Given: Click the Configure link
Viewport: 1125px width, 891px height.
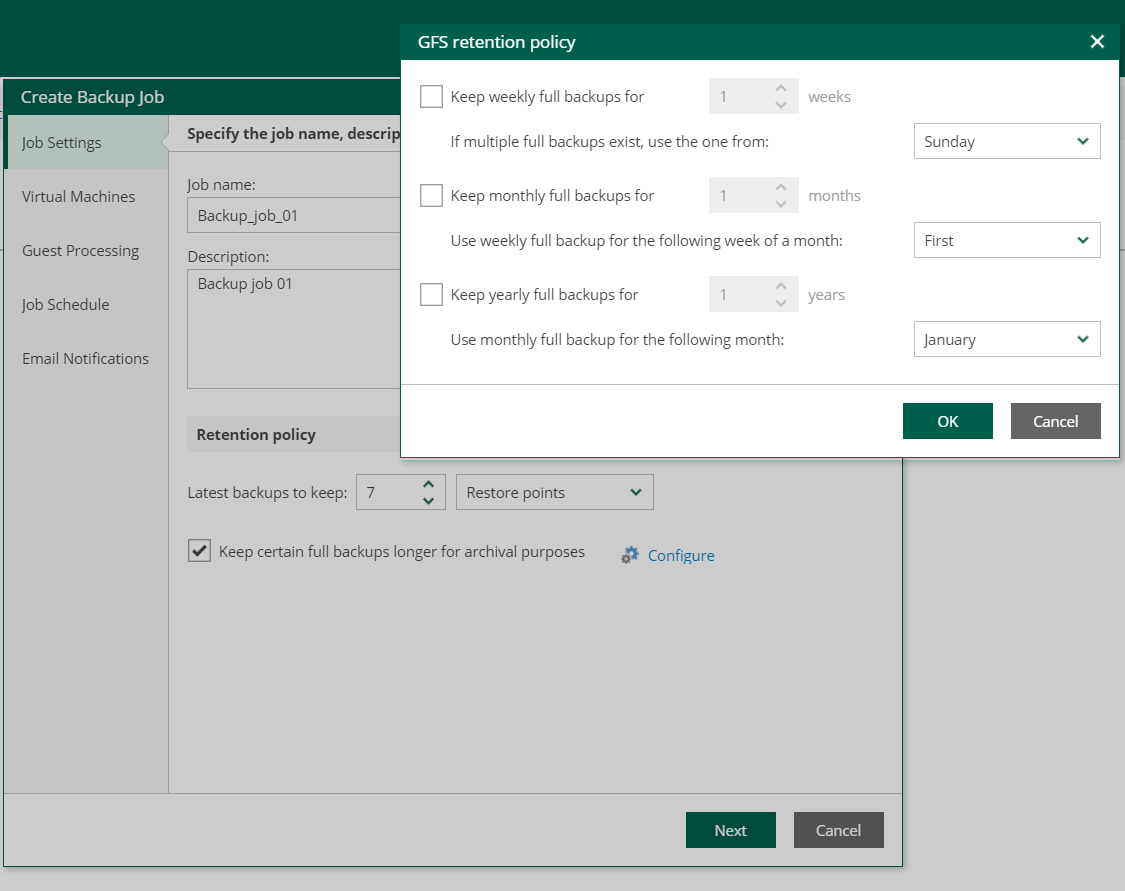Looking at the screenshot, I should [x=681, y=555].
